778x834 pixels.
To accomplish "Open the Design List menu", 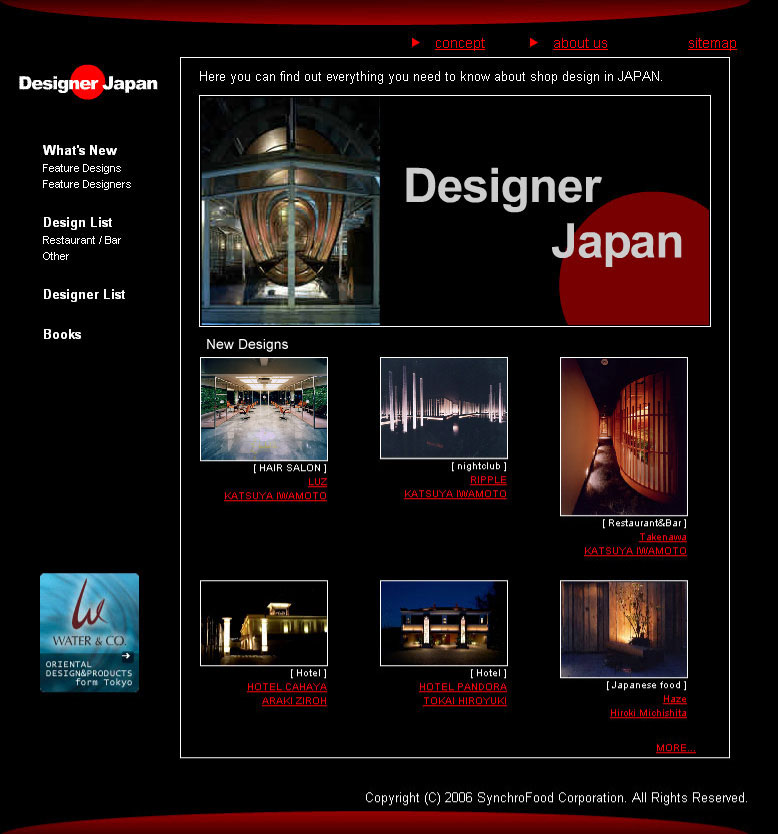I will click(78, 222).
